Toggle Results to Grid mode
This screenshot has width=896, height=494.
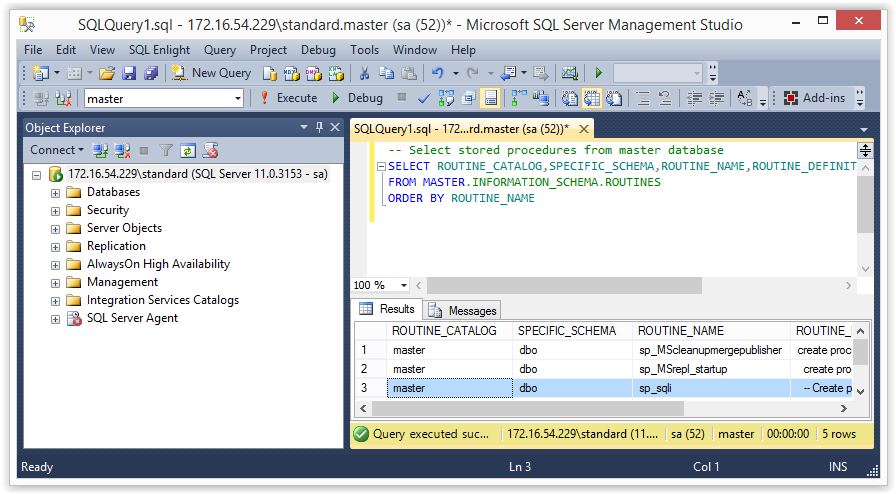(x=592, y=98)
